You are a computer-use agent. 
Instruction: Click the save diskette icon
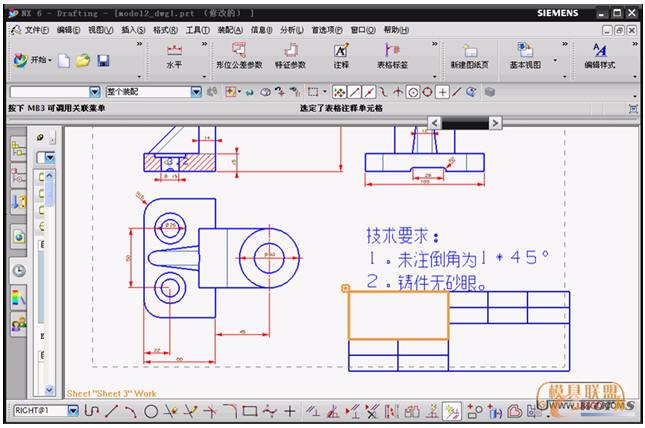[x=103, y=62]
